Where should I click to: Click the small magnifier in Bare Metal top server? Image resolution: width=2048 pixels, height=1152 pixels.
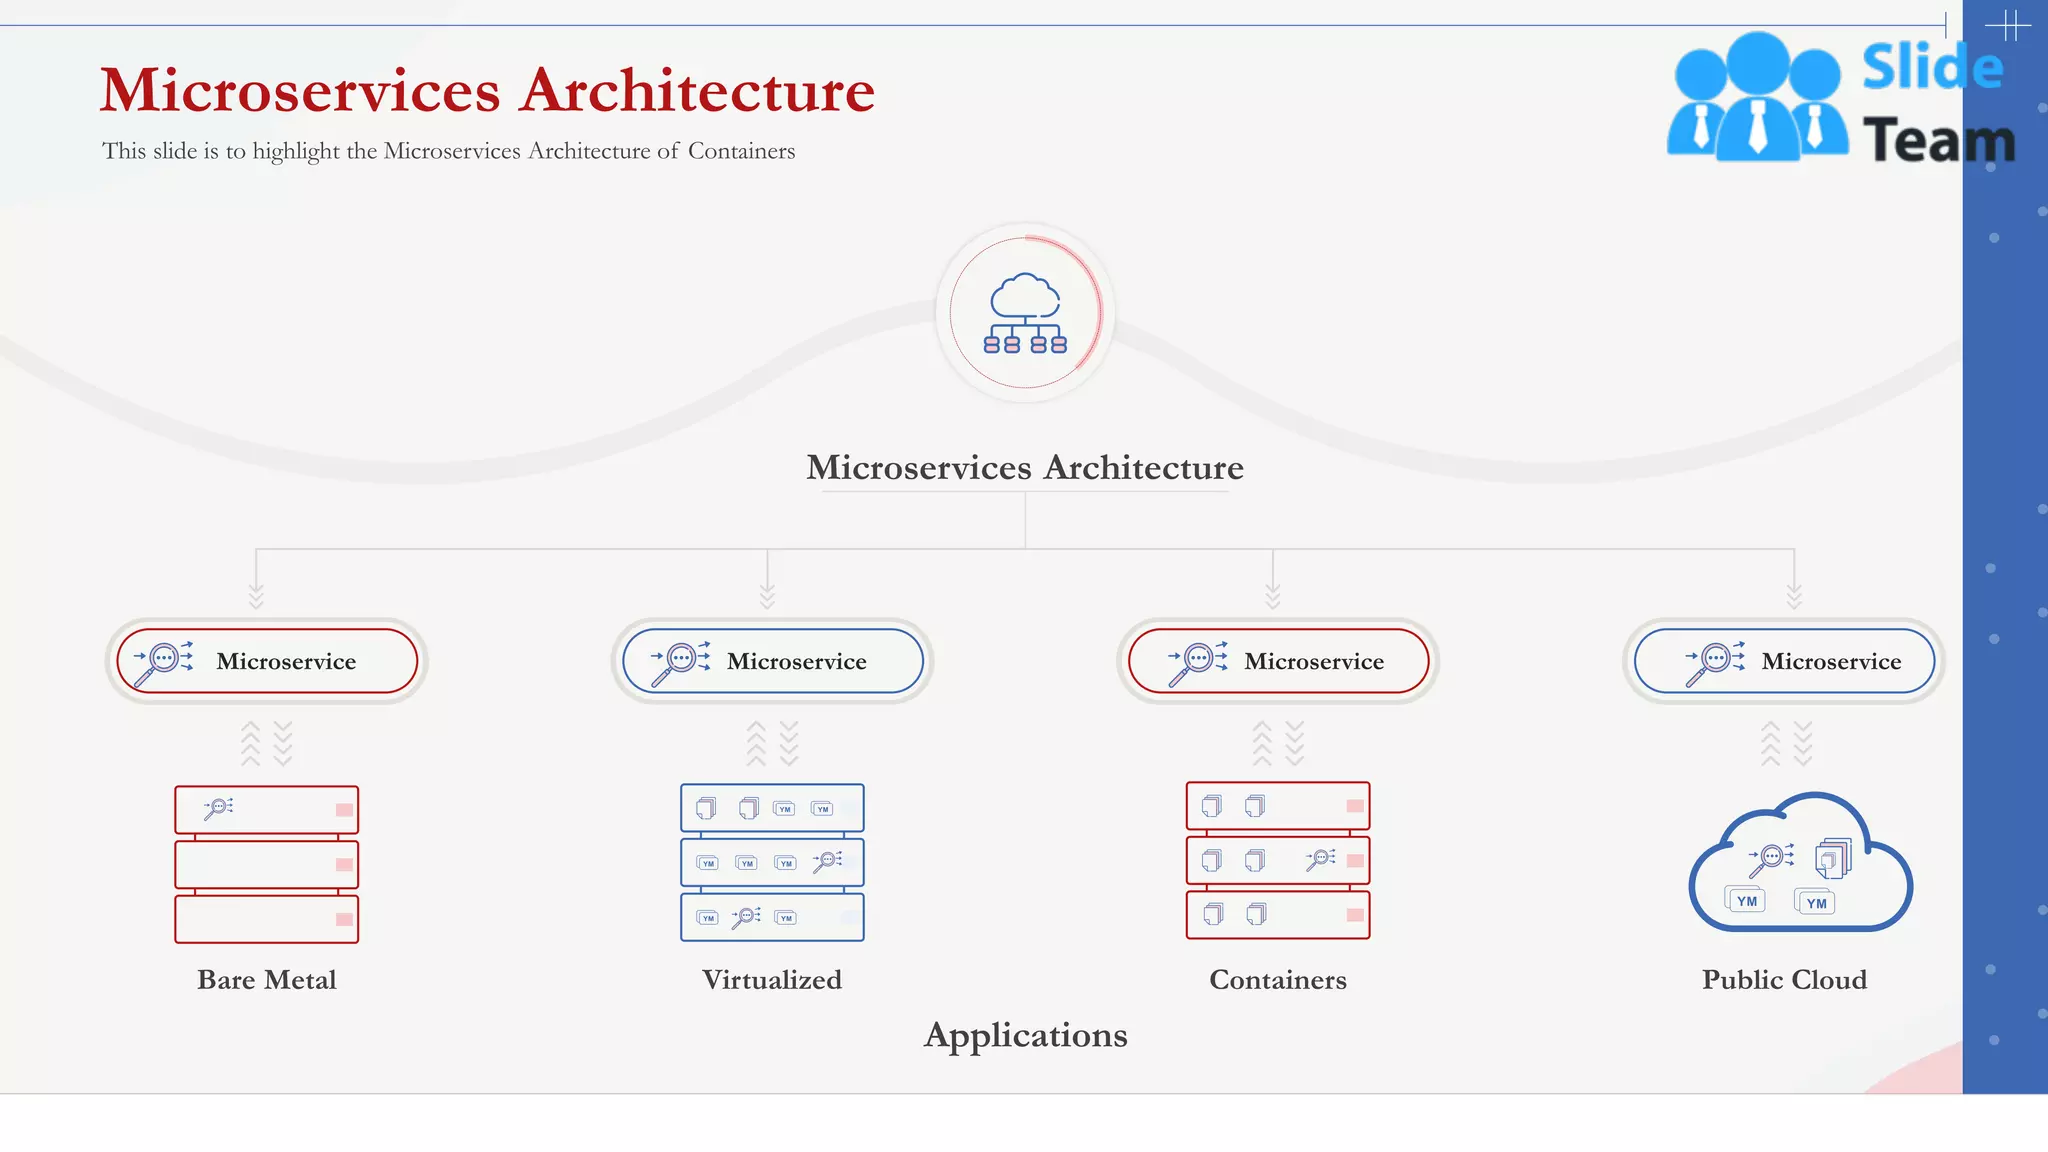pyautogui.click(x=218, y=808)
